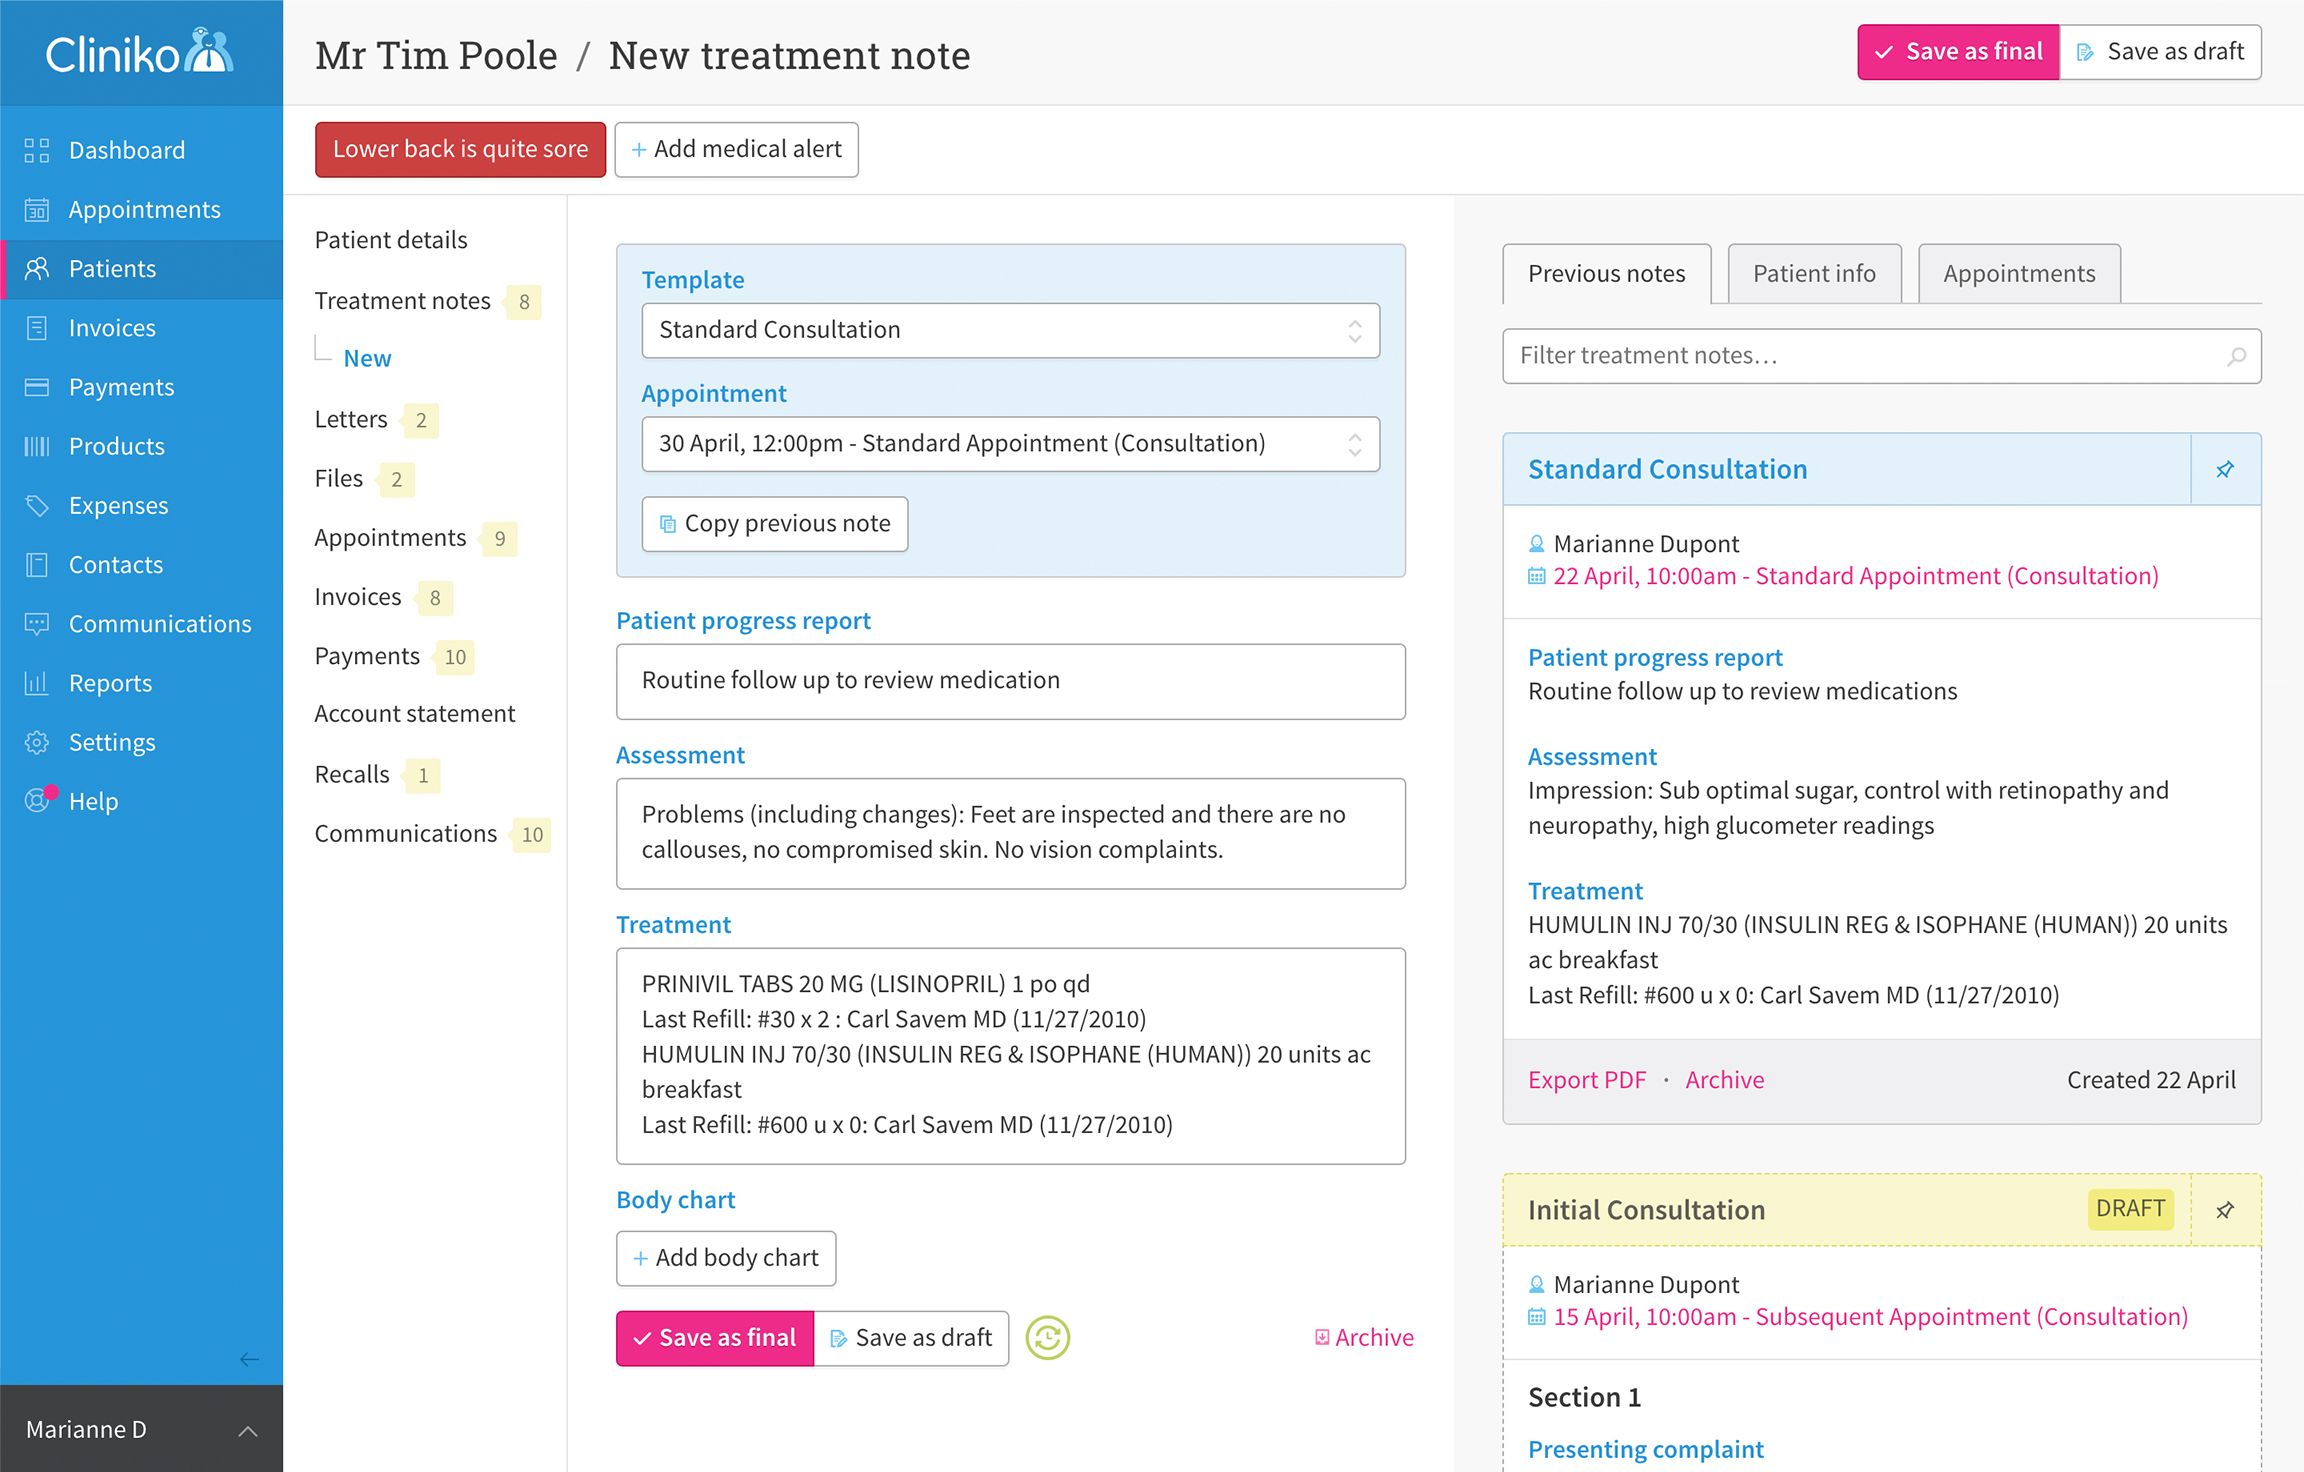2304x1472 pixels.
Task: Click search magnifier in filter notes field
Action: [2236, 356]
